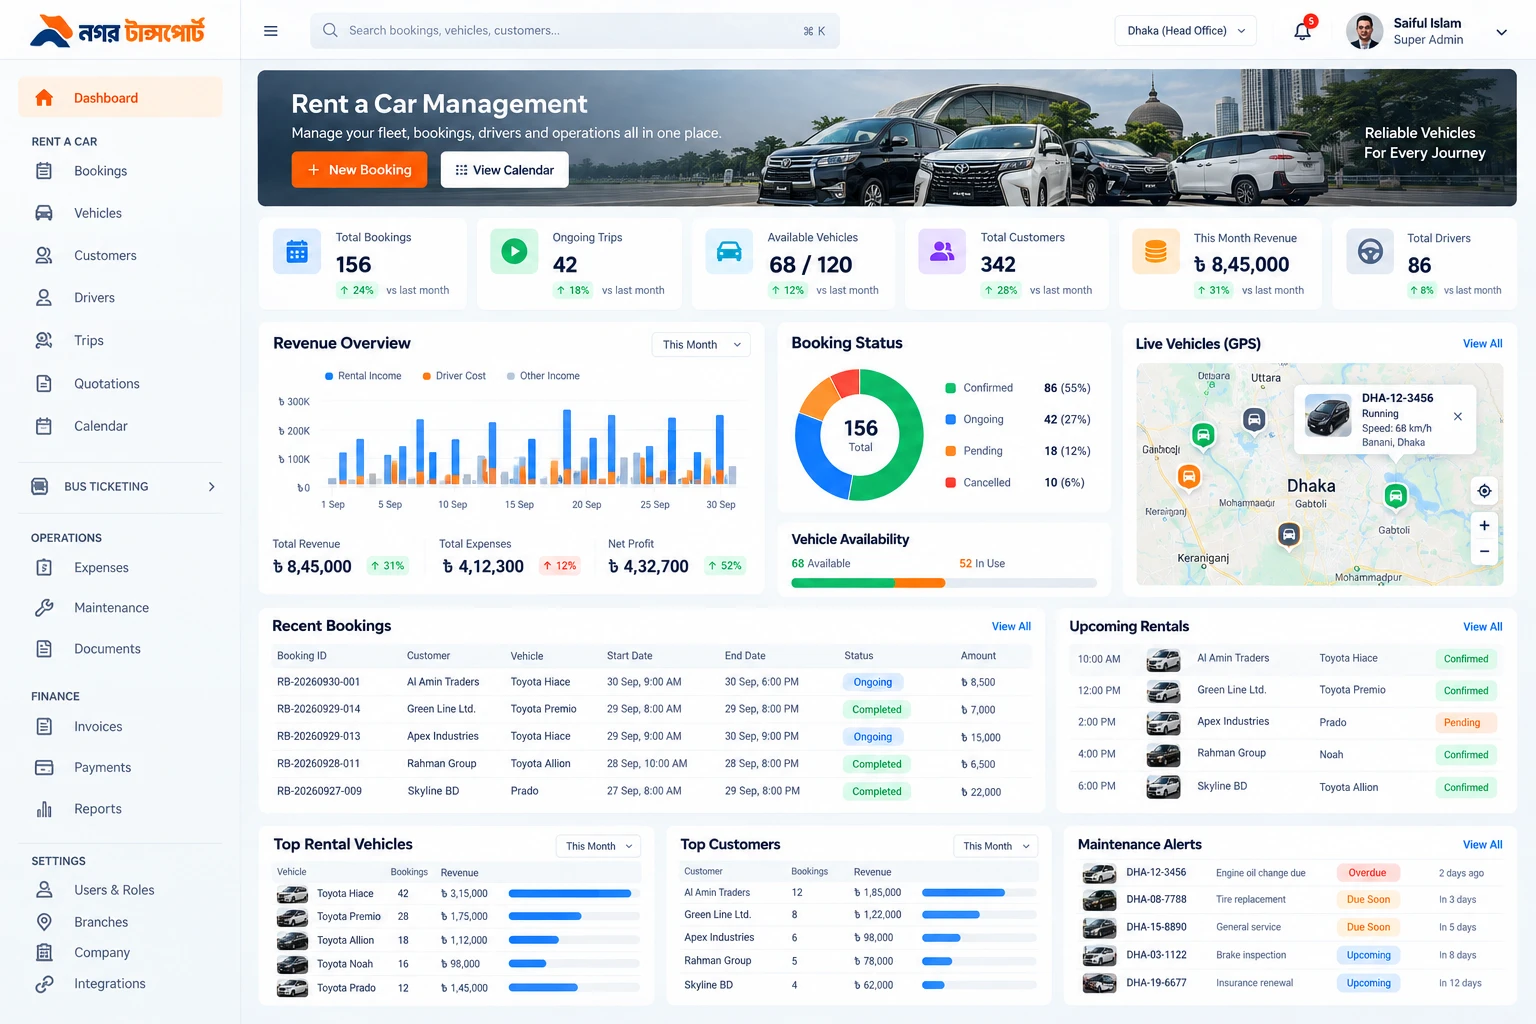Open the Top Customers period dropdown

pos(995,846)
